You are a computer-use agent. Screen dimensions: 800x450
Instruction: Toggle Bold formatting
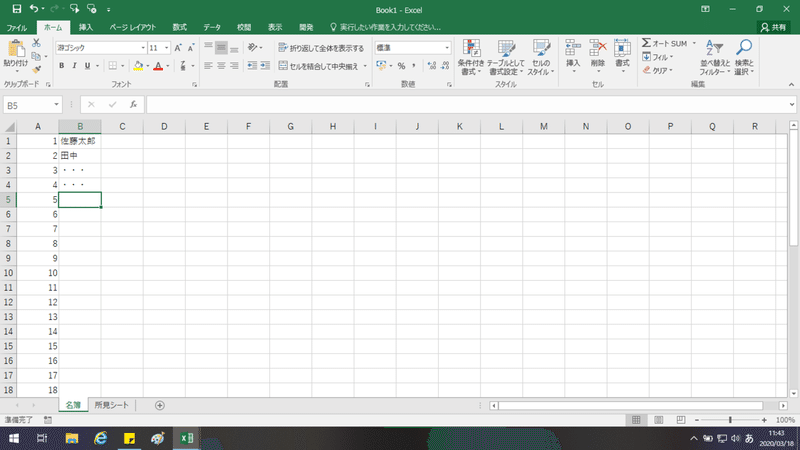coord(62,66)
